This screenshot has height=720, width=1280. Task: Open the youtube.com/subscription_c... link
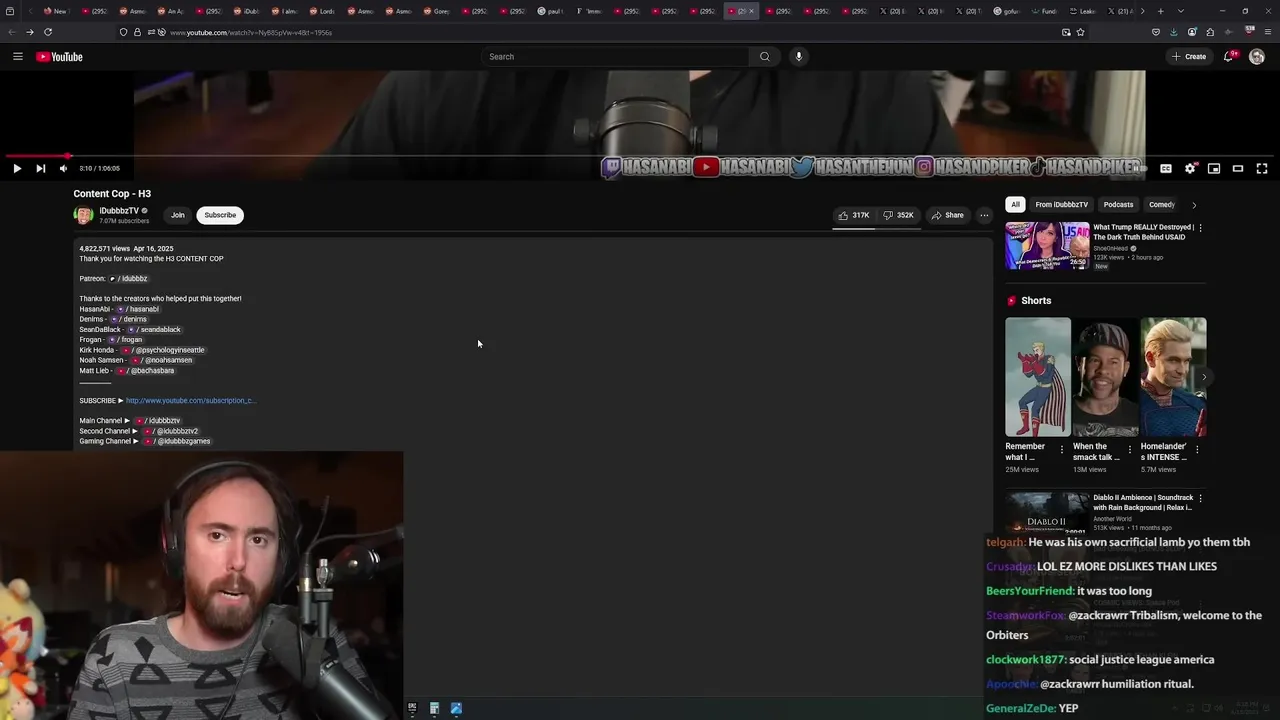tap(191, 401)
